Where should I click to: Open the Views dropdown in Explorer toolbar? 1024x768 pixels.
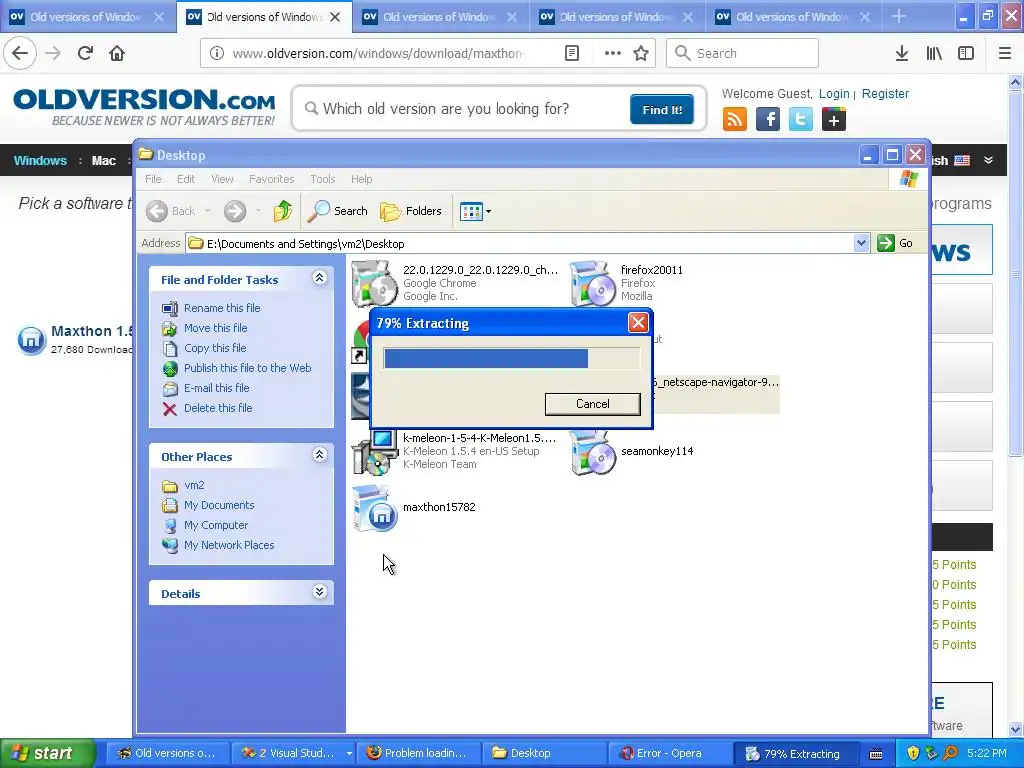(475, 212)
